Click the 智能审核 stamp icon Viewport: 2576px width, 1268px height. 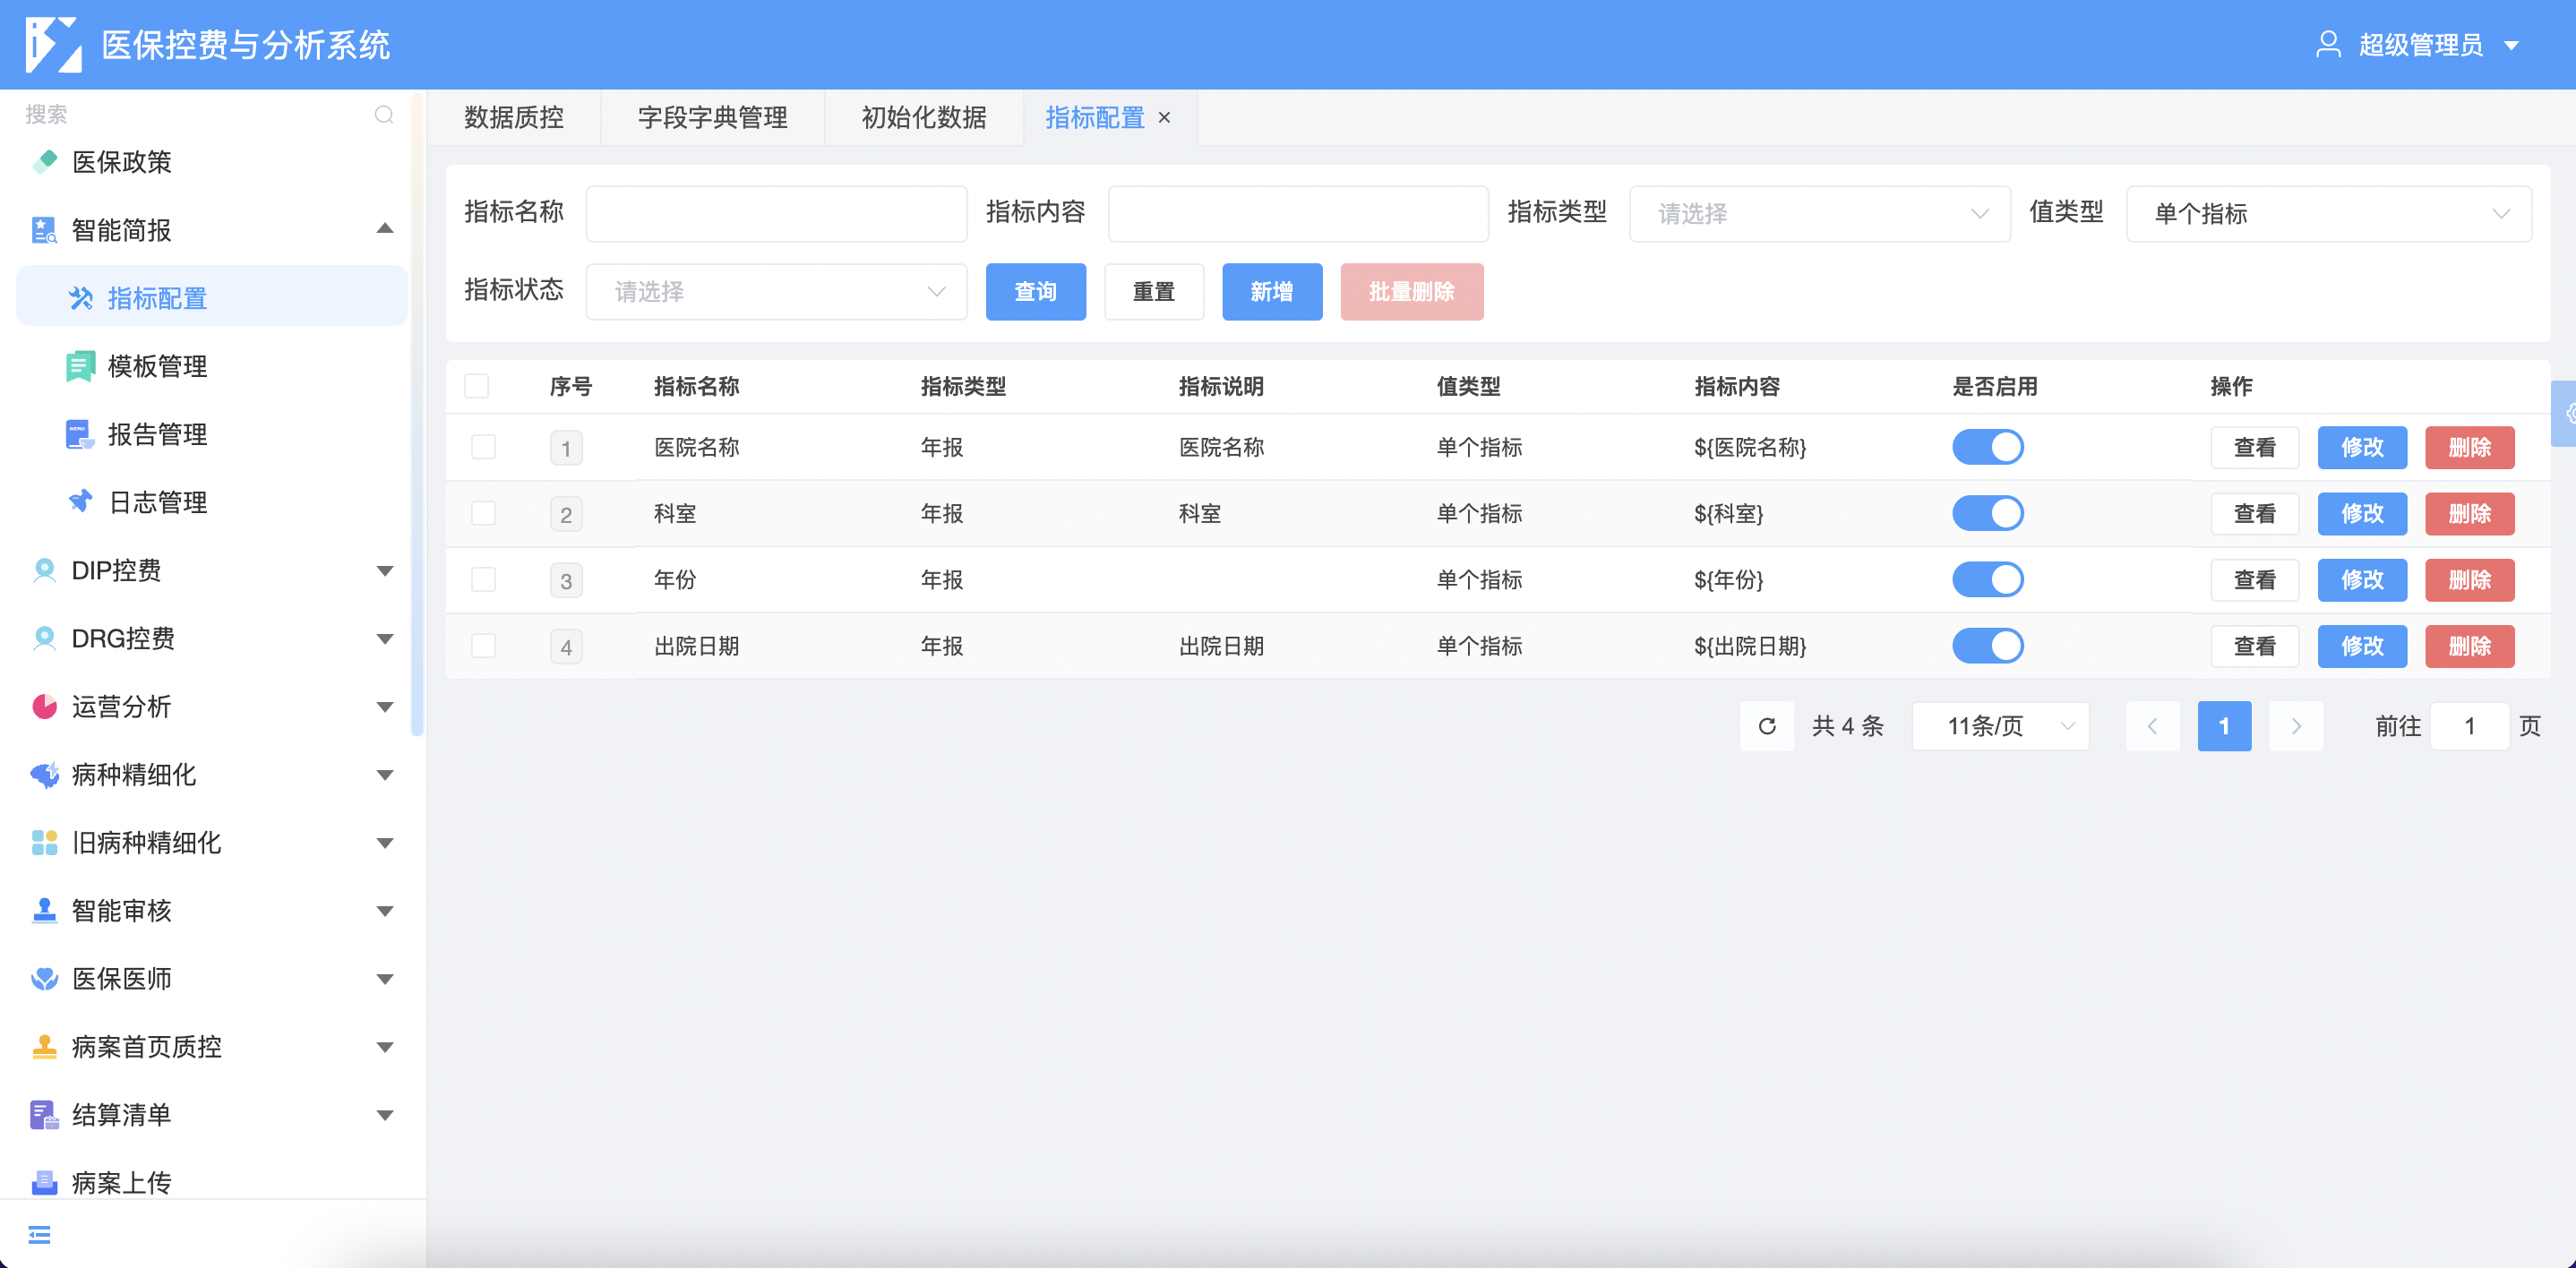45,910
